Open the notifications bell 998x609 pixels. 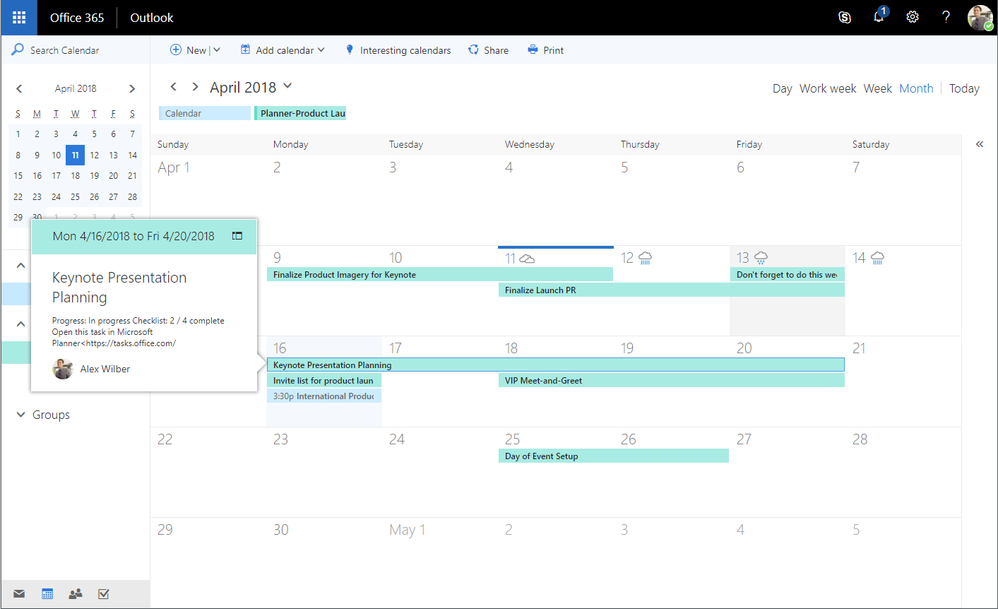pyautogui.click(x=879, y=17)
